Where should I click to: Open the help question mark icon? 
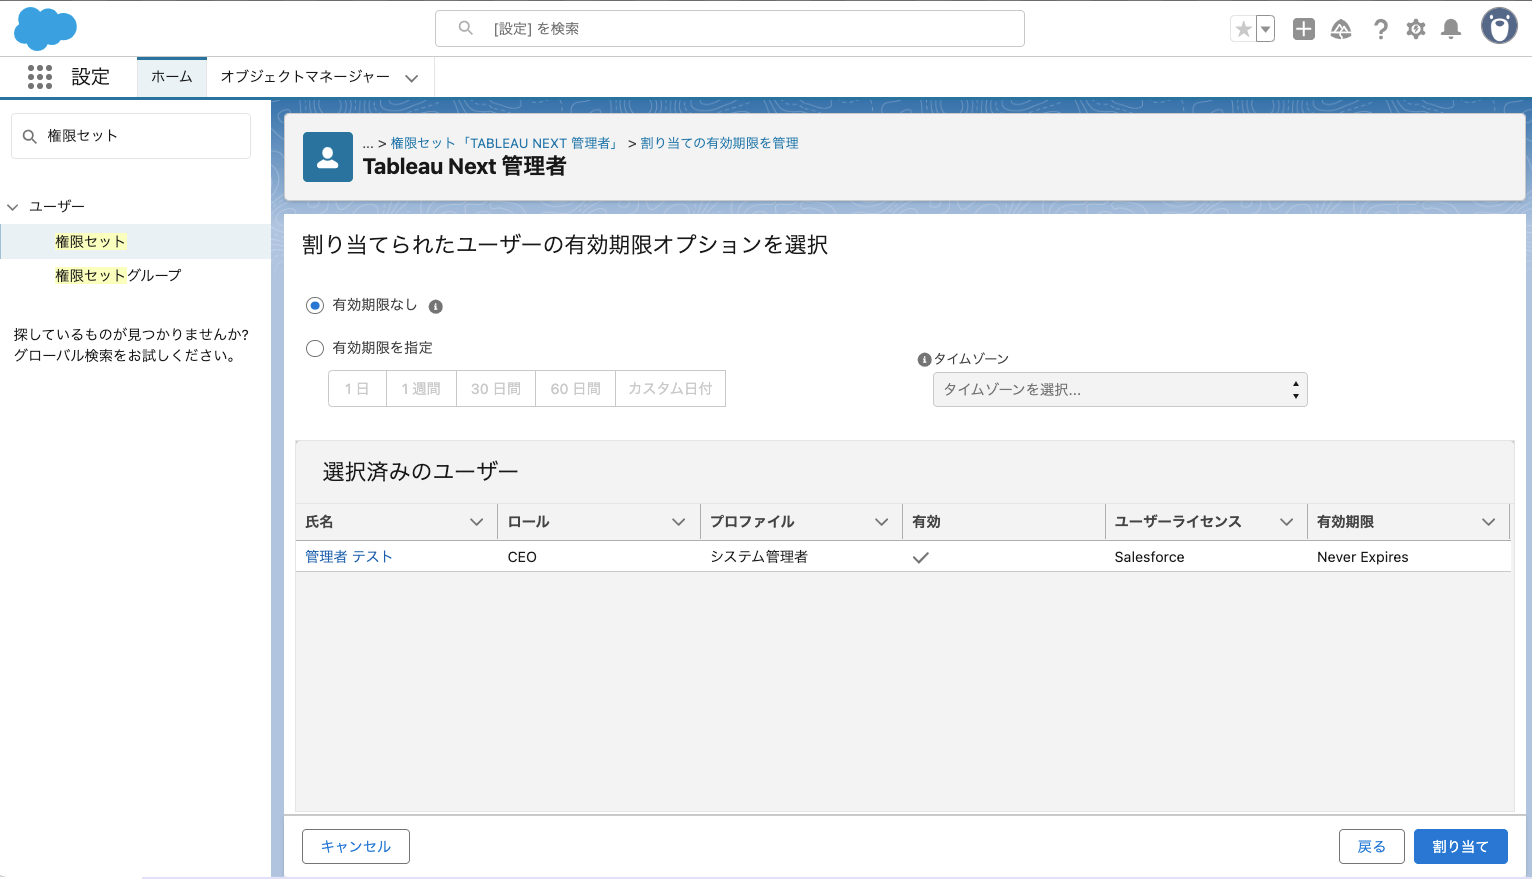tap(1380, 29)
